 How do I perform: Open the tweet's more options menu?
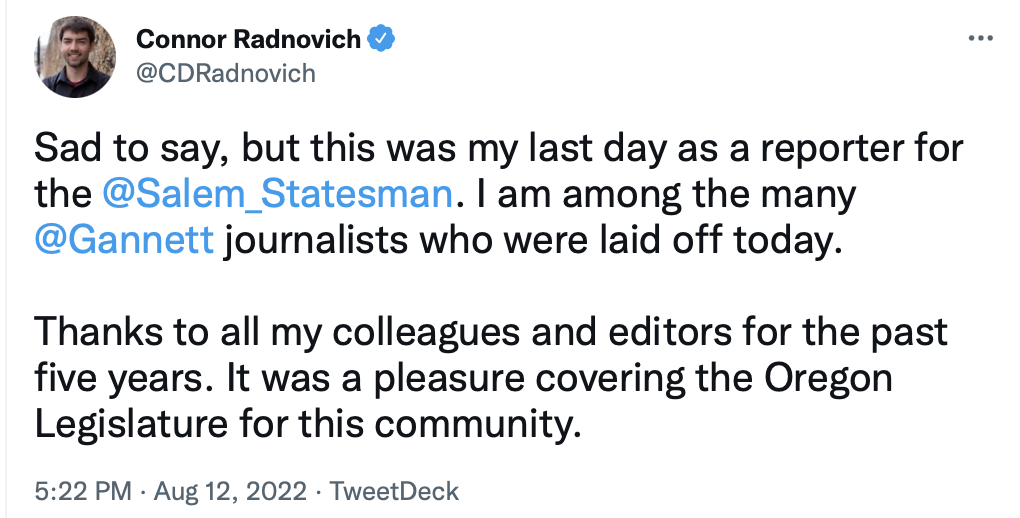click(980, 39)
